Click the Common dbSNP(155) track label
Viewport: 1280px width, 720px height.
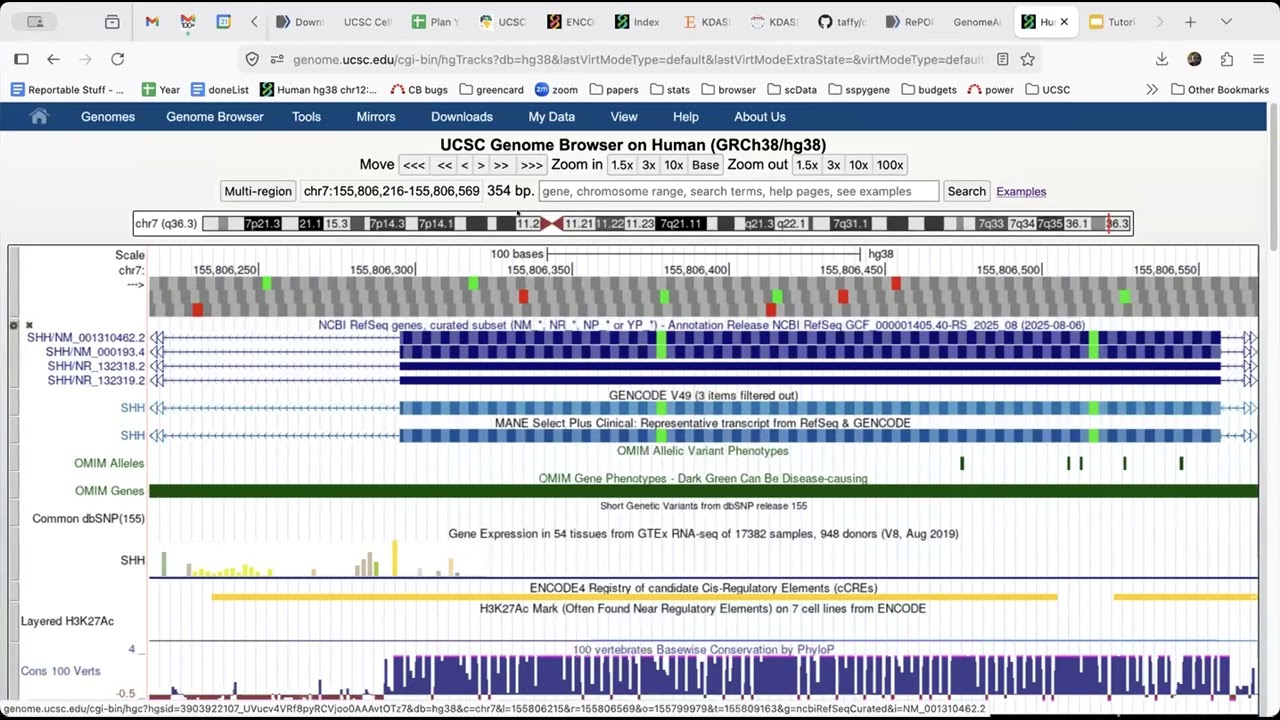pos(88,519)
